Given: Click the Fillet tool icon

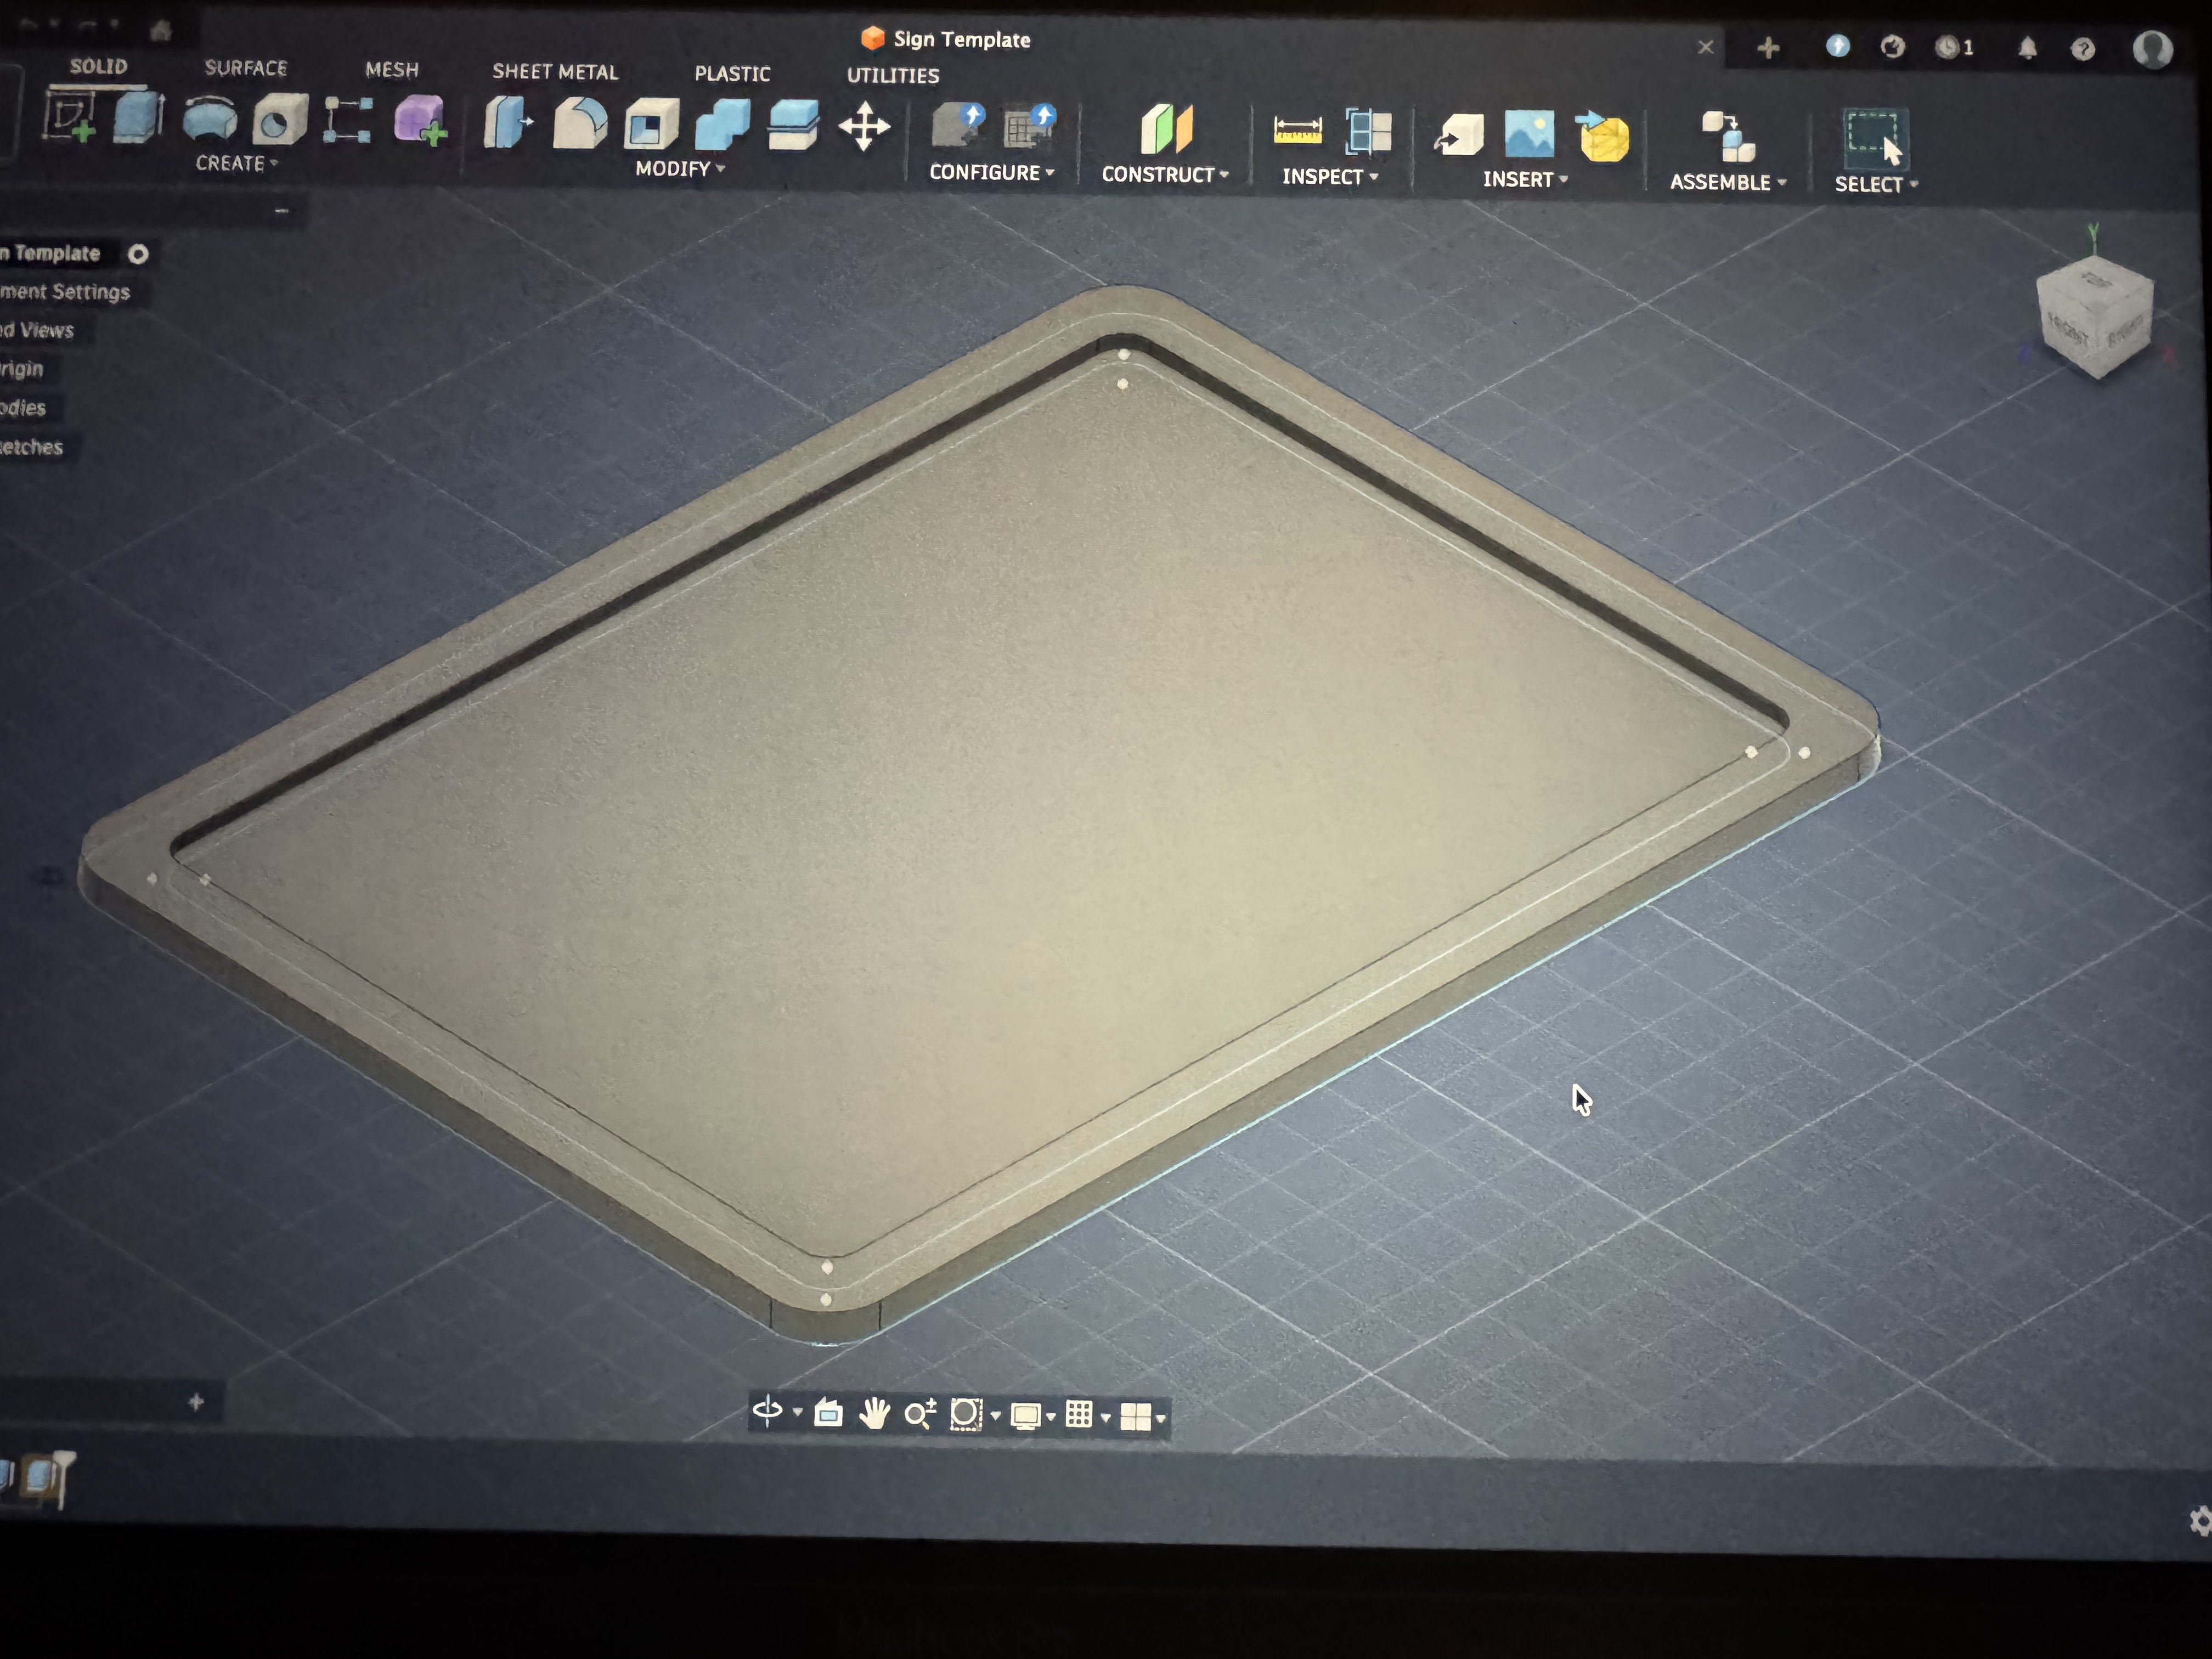Looking at the screenshot, I should point(579,124).
